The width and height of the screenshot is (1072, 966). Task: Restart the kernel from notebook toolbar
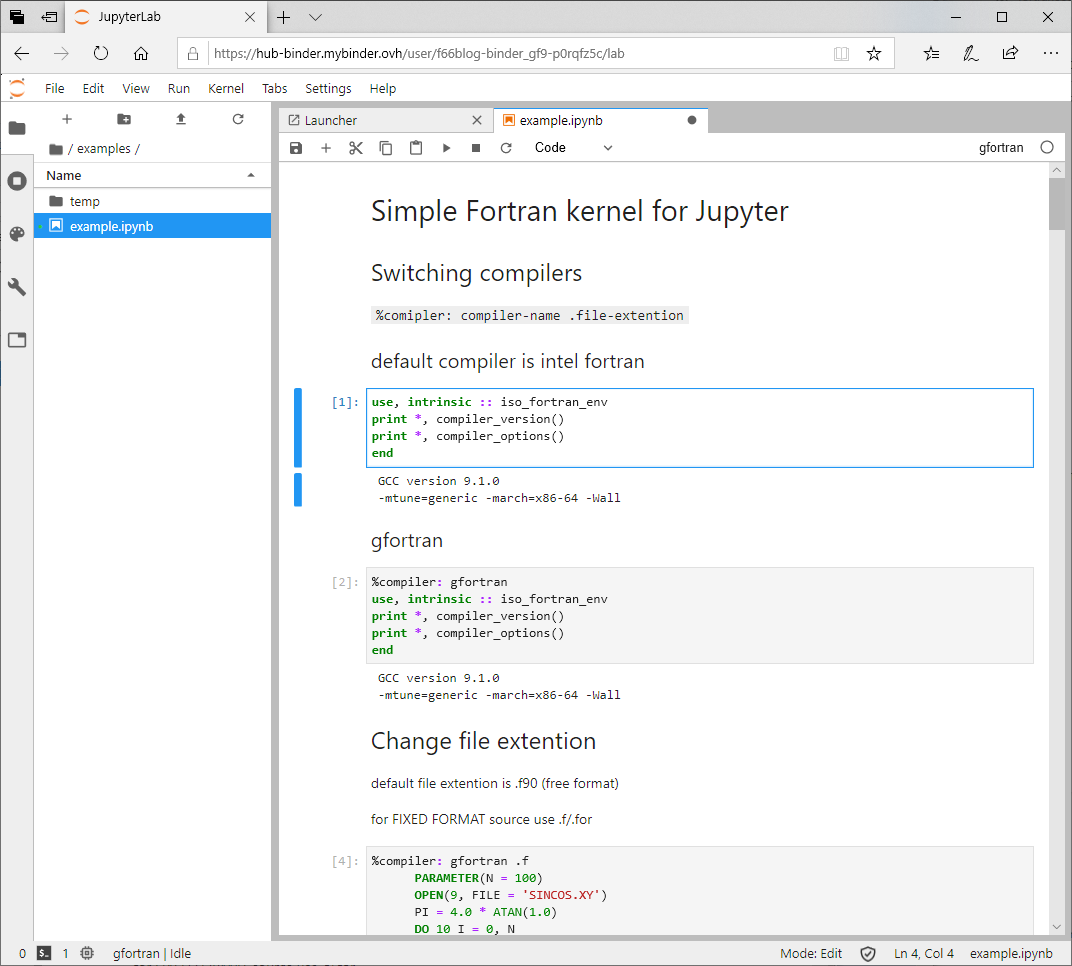(506, 148)
